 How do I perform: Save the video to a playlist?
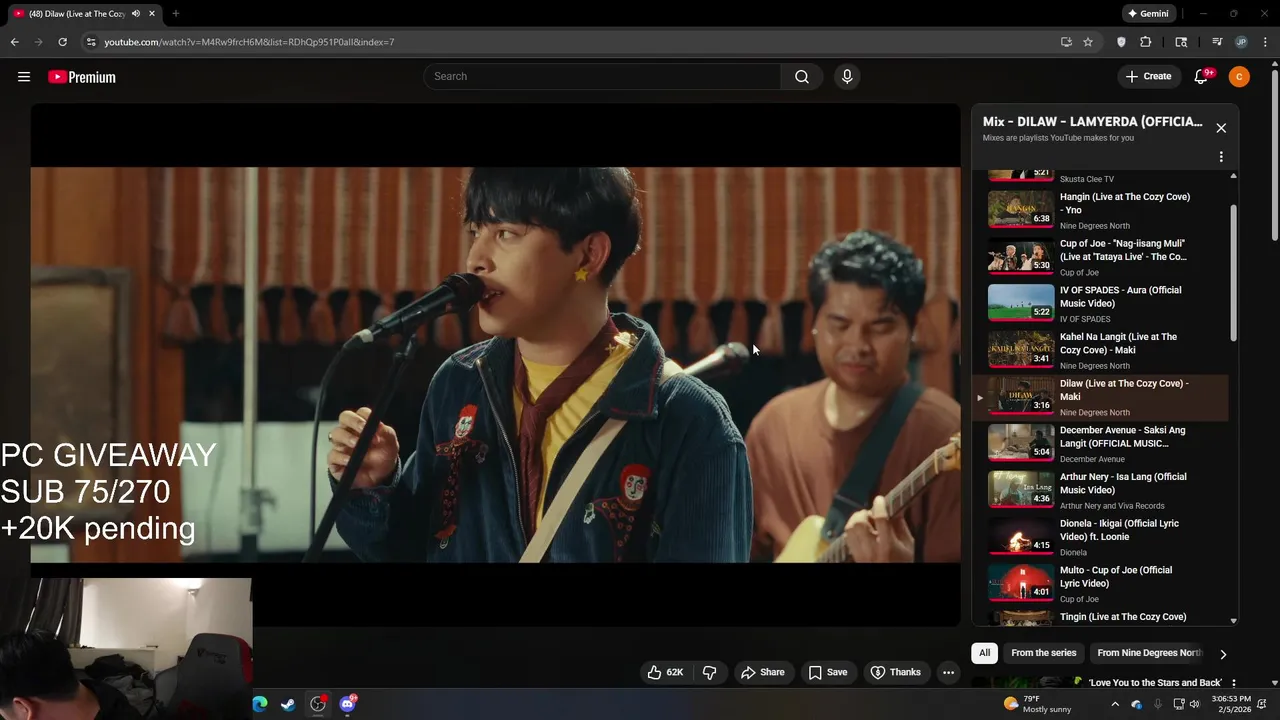coord(828,672)
